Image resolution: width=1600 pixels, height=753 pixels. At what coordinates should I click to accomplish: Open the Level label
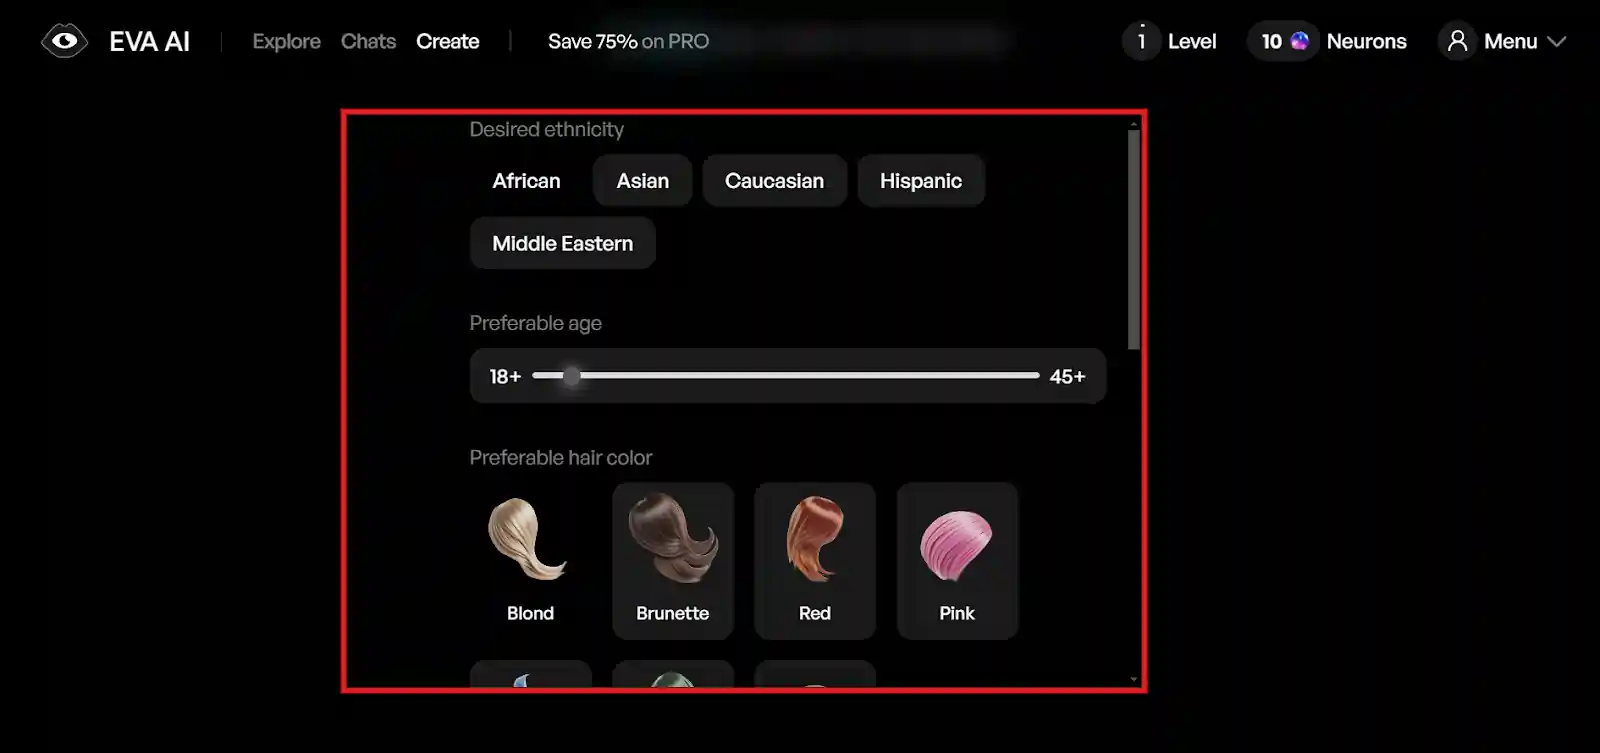point(1192,41)
